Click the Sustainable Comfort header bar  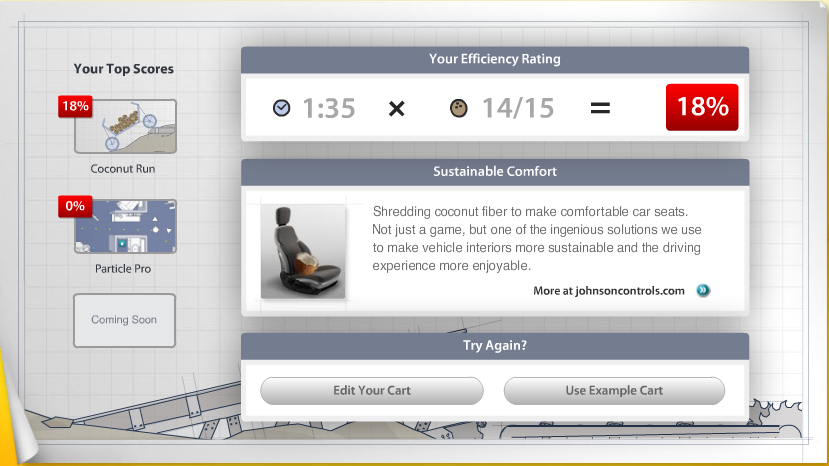494,171
